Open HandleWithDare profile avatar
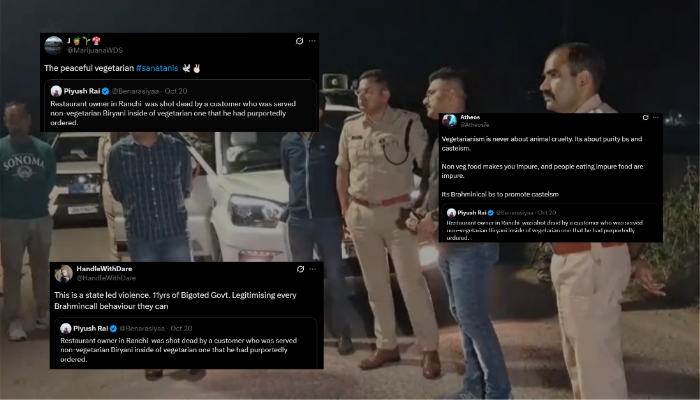Image resolution: width=700 pixels, height=400 pixels. (62, 274)
